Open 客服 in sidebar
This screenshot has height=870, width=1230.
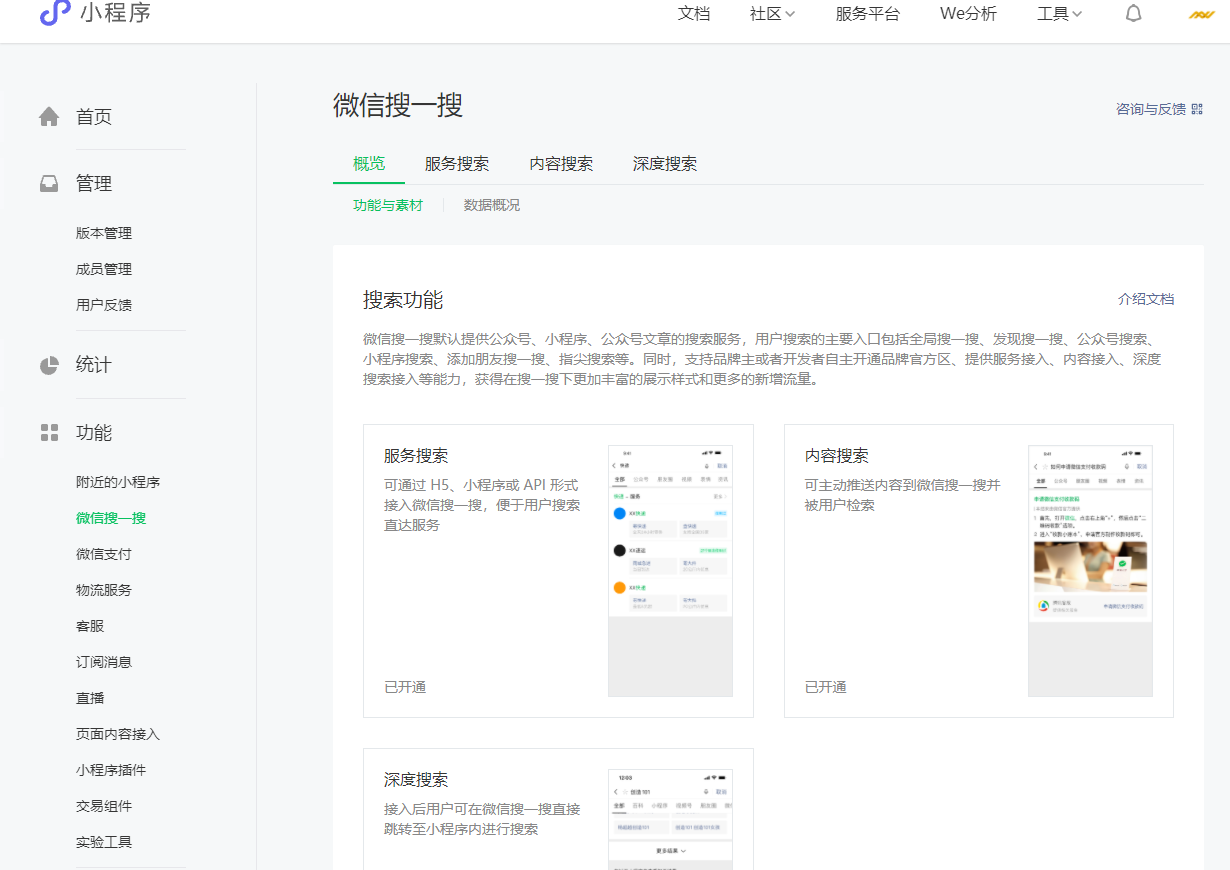tap(90, 626)
